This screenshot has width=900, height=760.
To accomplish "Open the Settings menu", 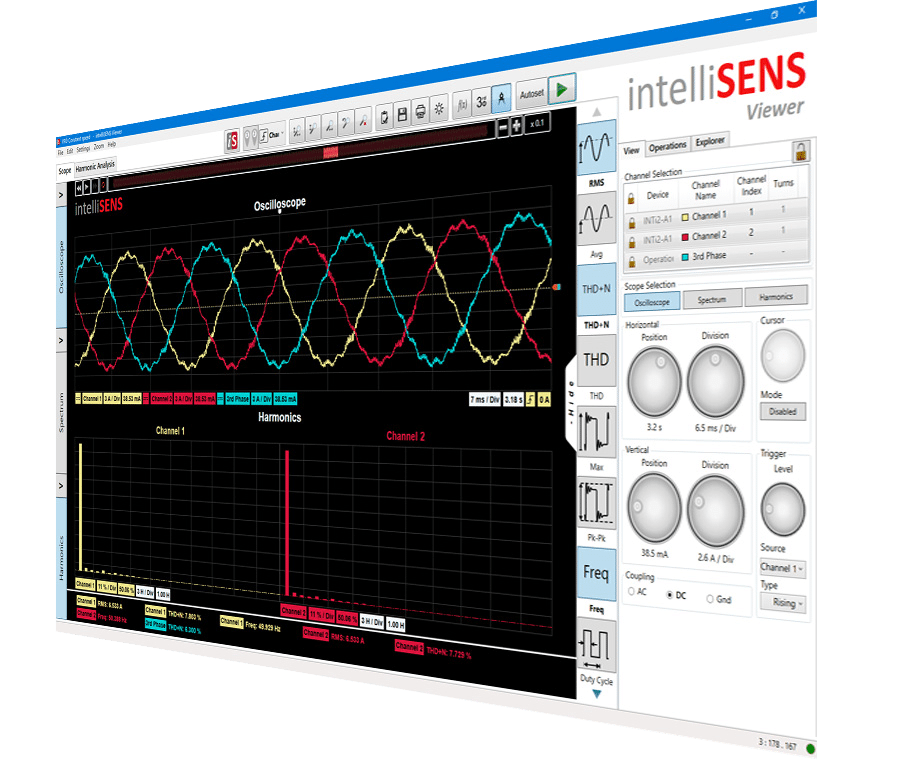I will click(83, 149).
